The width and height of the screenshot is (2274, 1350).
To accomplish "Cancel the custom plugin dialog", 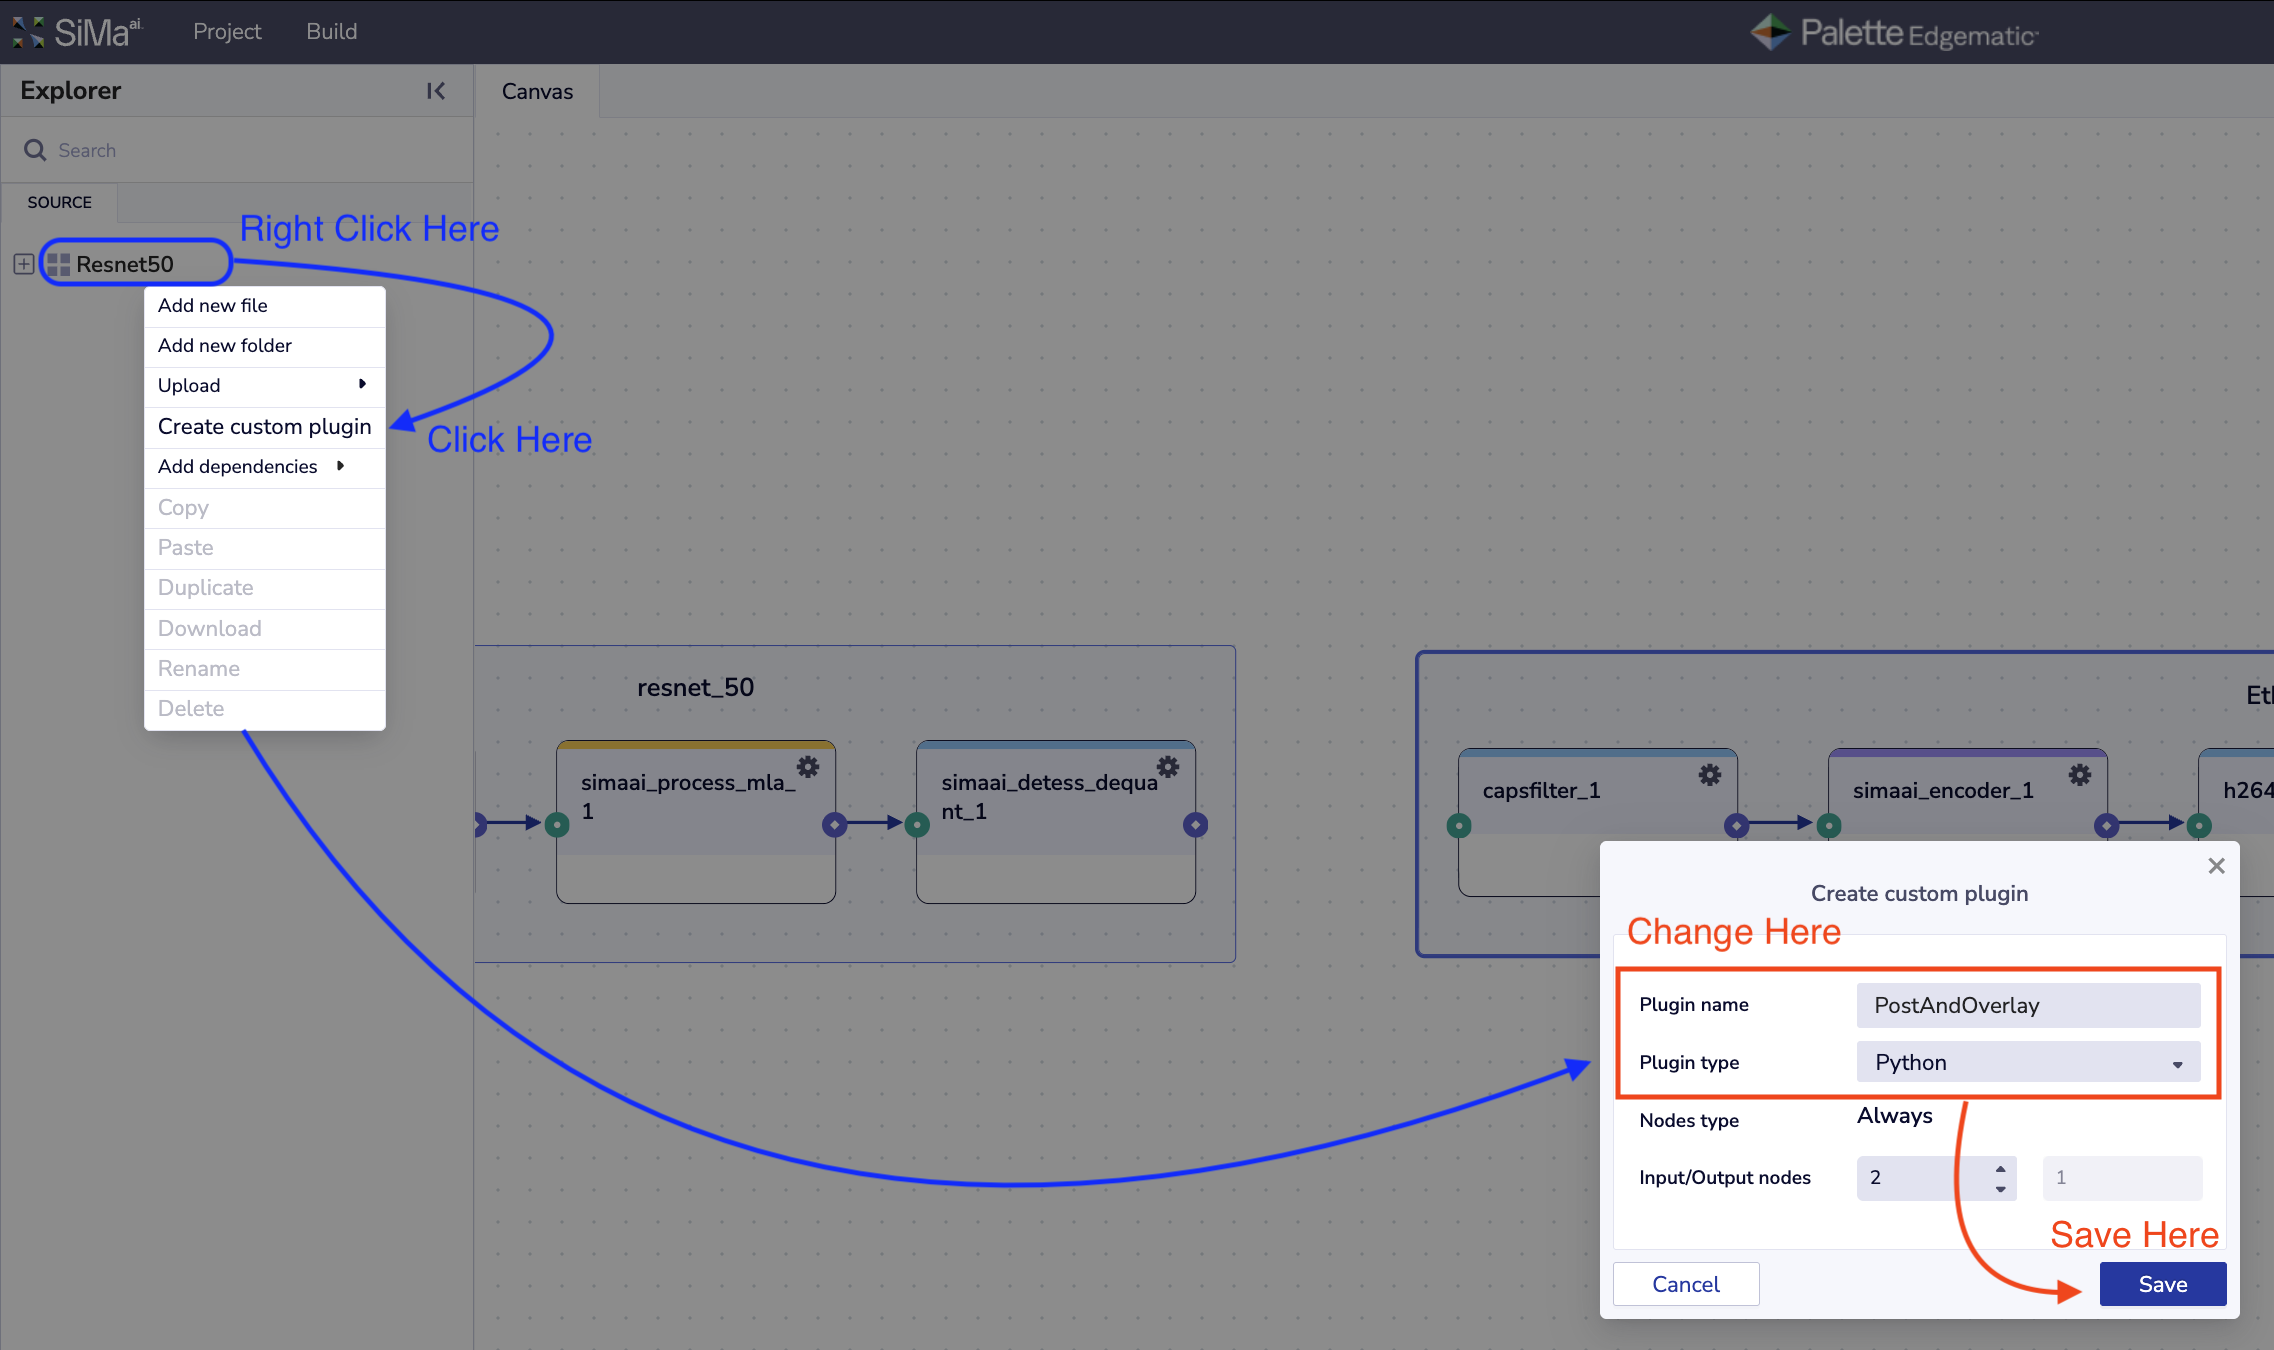I will pos(1685,1284).
